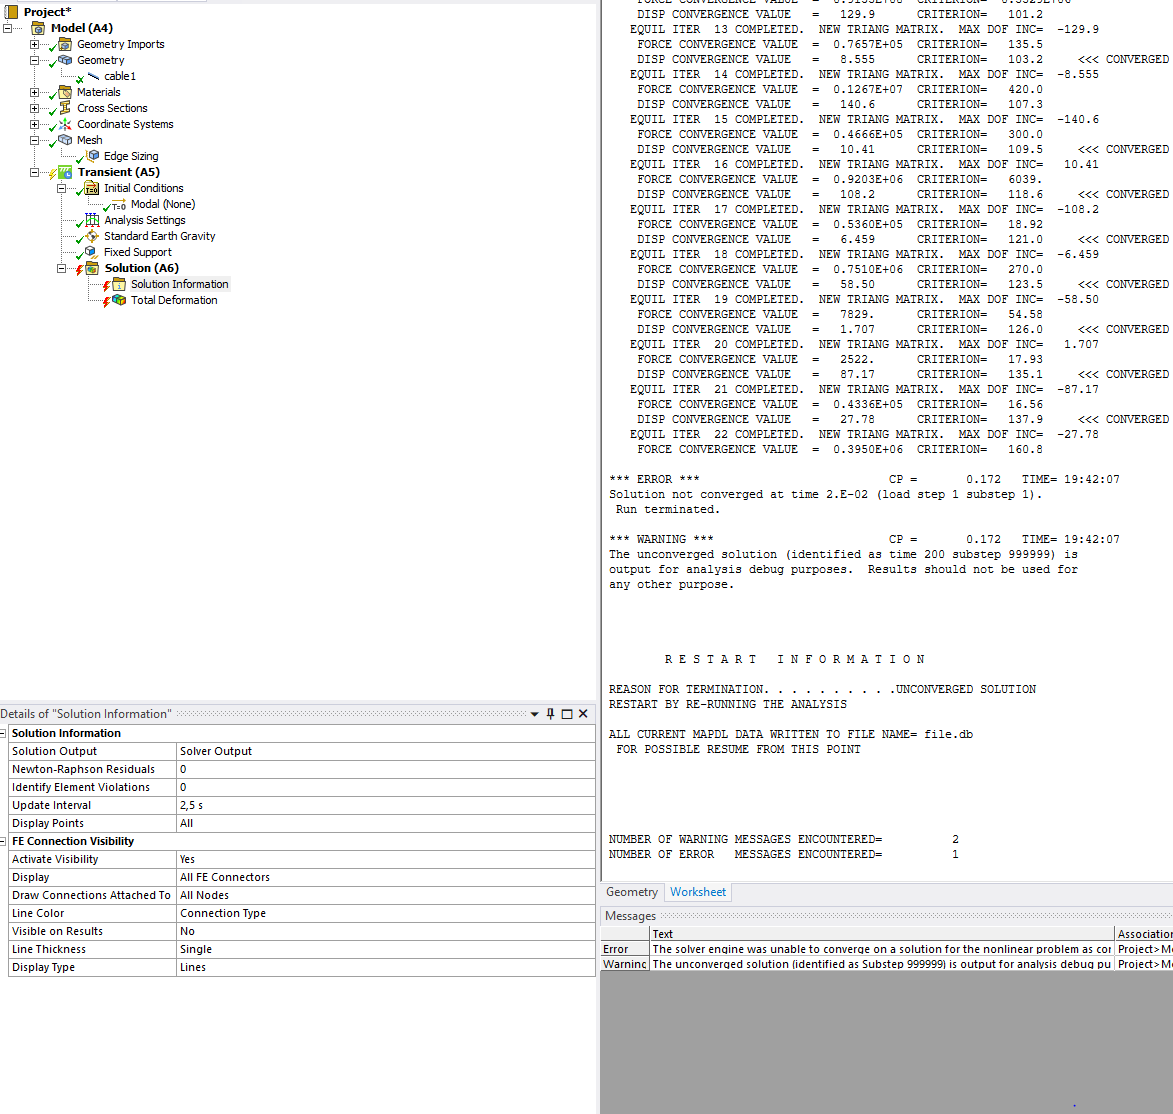Click the Cross Sections icon
The height and width of the screenshot is (1114, 1173).
click(x=65, y=108)
